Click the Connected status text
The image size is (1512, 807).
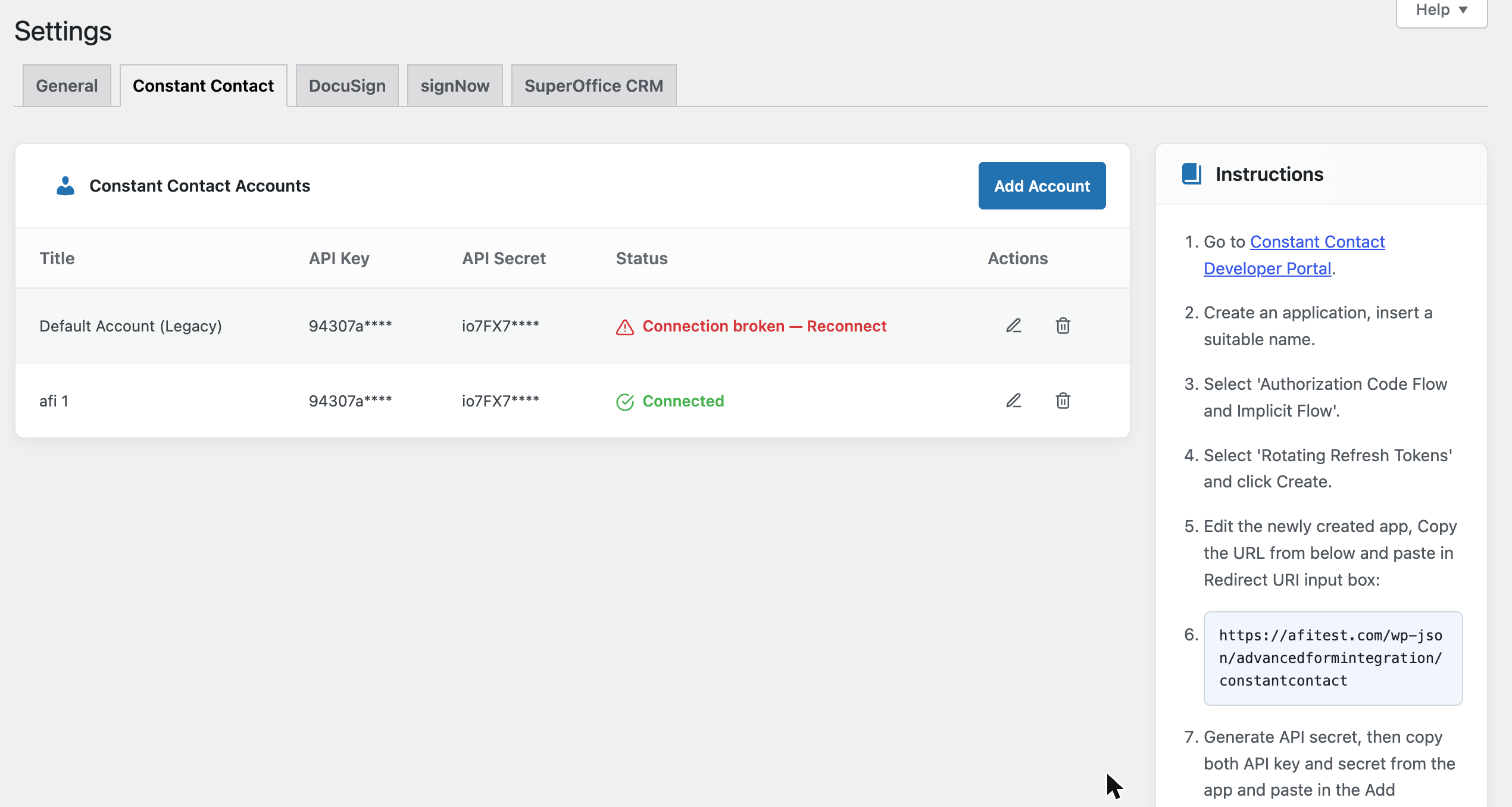click(683, 401)
